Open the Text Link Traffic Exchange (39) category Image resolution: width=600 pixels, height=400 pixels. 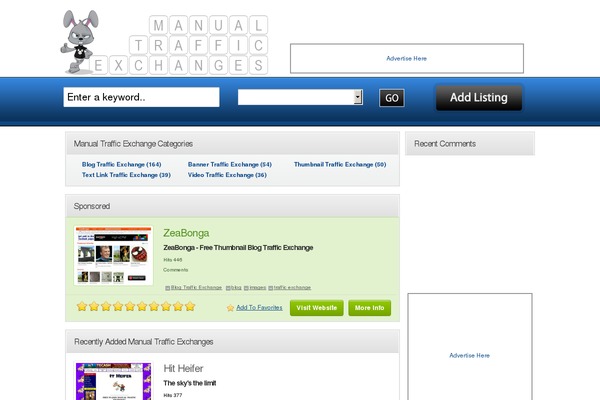[x=126, y=175]
